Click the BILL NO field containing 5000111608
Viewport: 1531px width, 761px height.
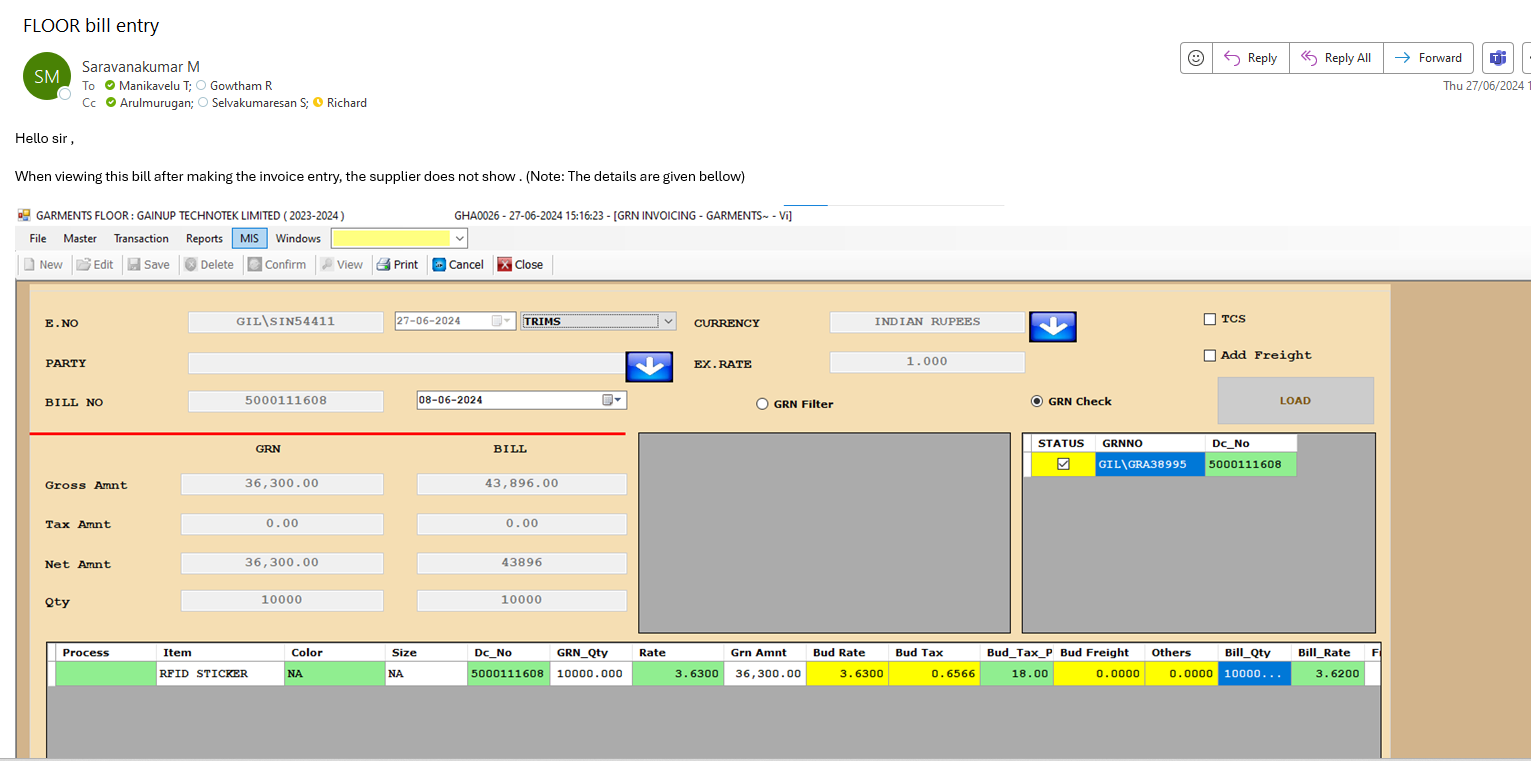pos(286,401)
